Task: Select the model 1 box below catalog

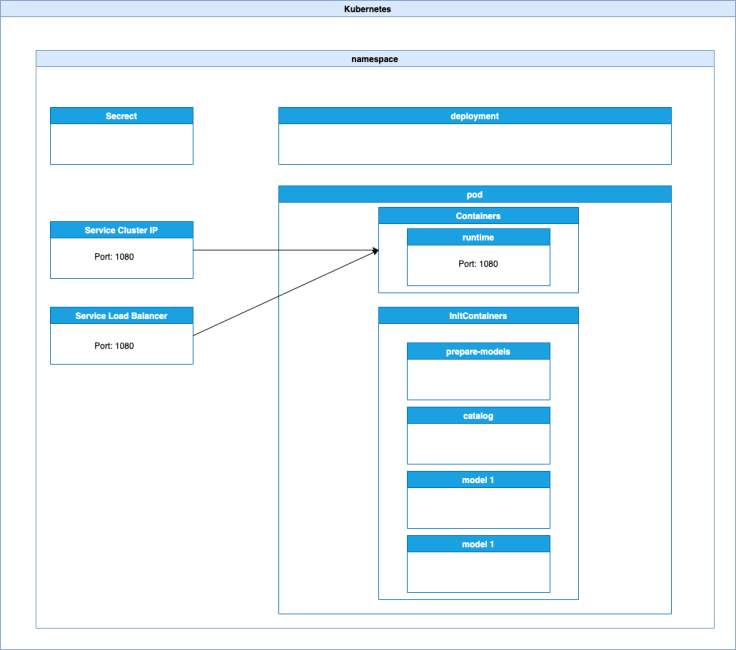Action: 478,500
